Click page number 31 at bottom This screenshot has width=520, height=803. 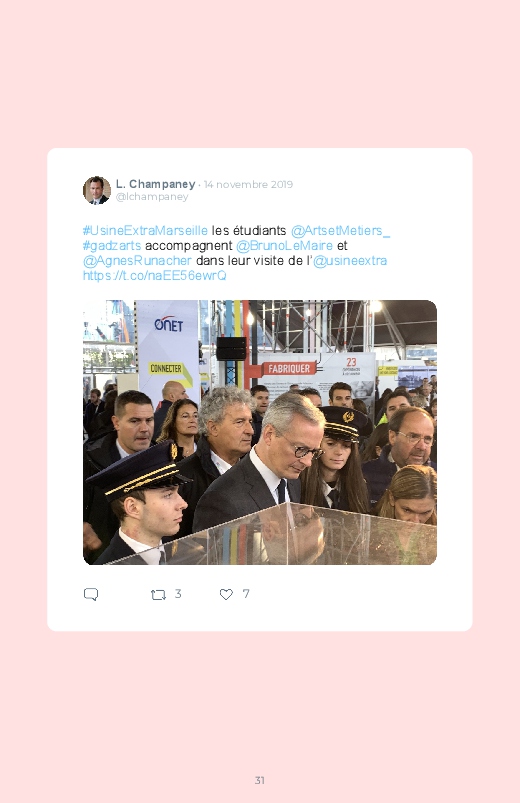[260, 780]
